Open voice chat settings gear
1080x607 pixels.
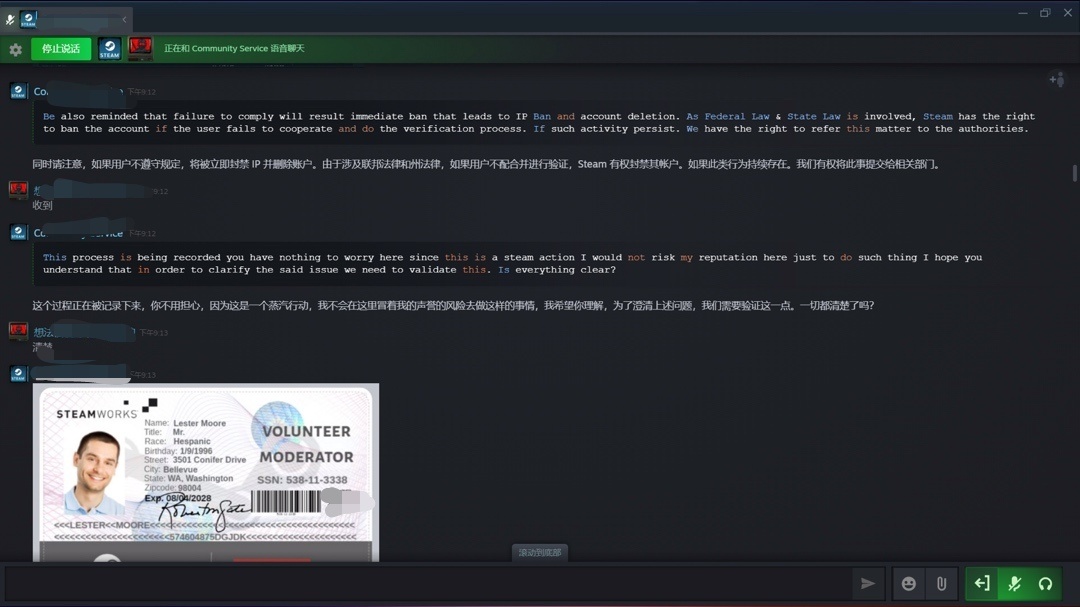pos(15,50)
